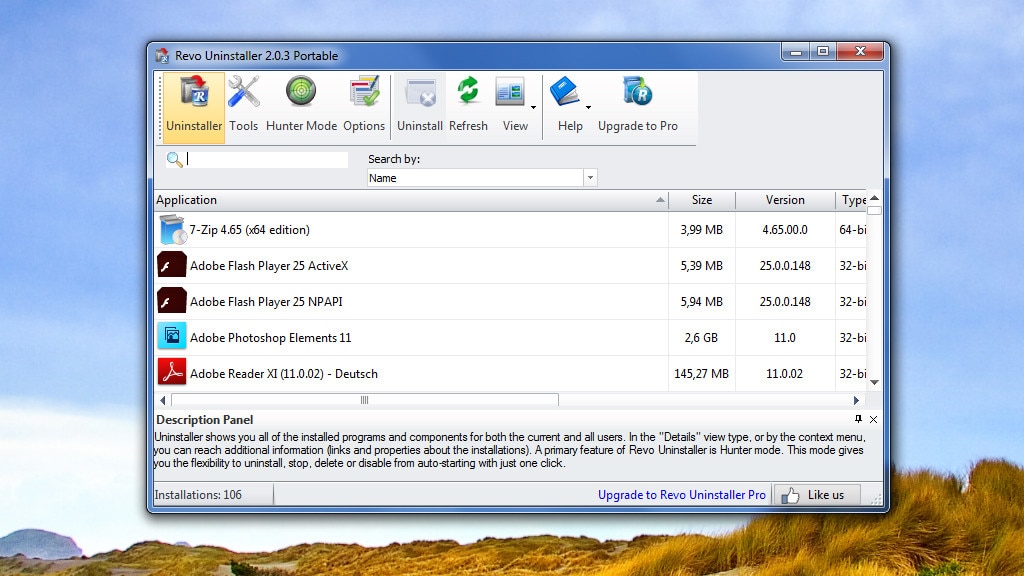Screen dimensions: 1024x576
Task: Click the "145,27 MB" size cell
Action: click(701, 374)
